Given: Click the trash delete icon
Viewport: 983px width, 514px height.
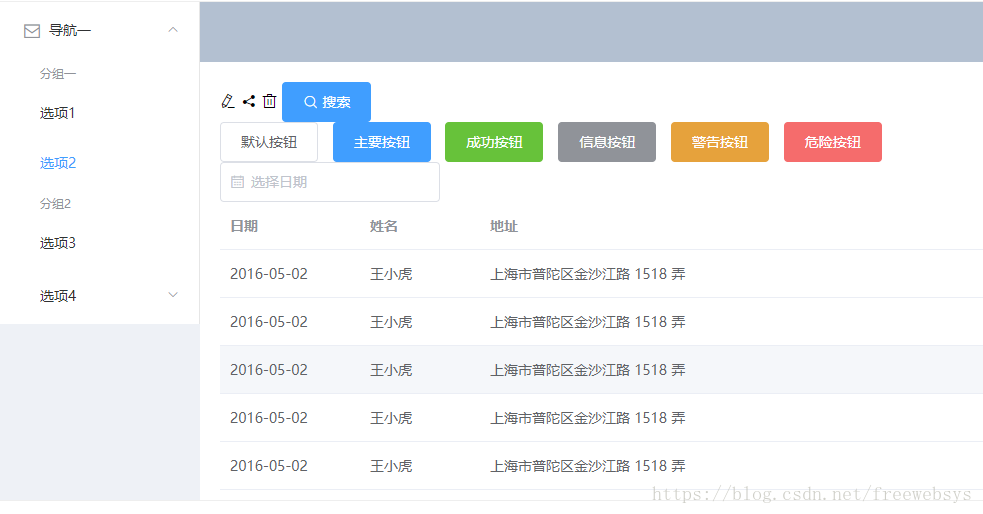Looking at the screenshot, I should [x=270, y=101].
